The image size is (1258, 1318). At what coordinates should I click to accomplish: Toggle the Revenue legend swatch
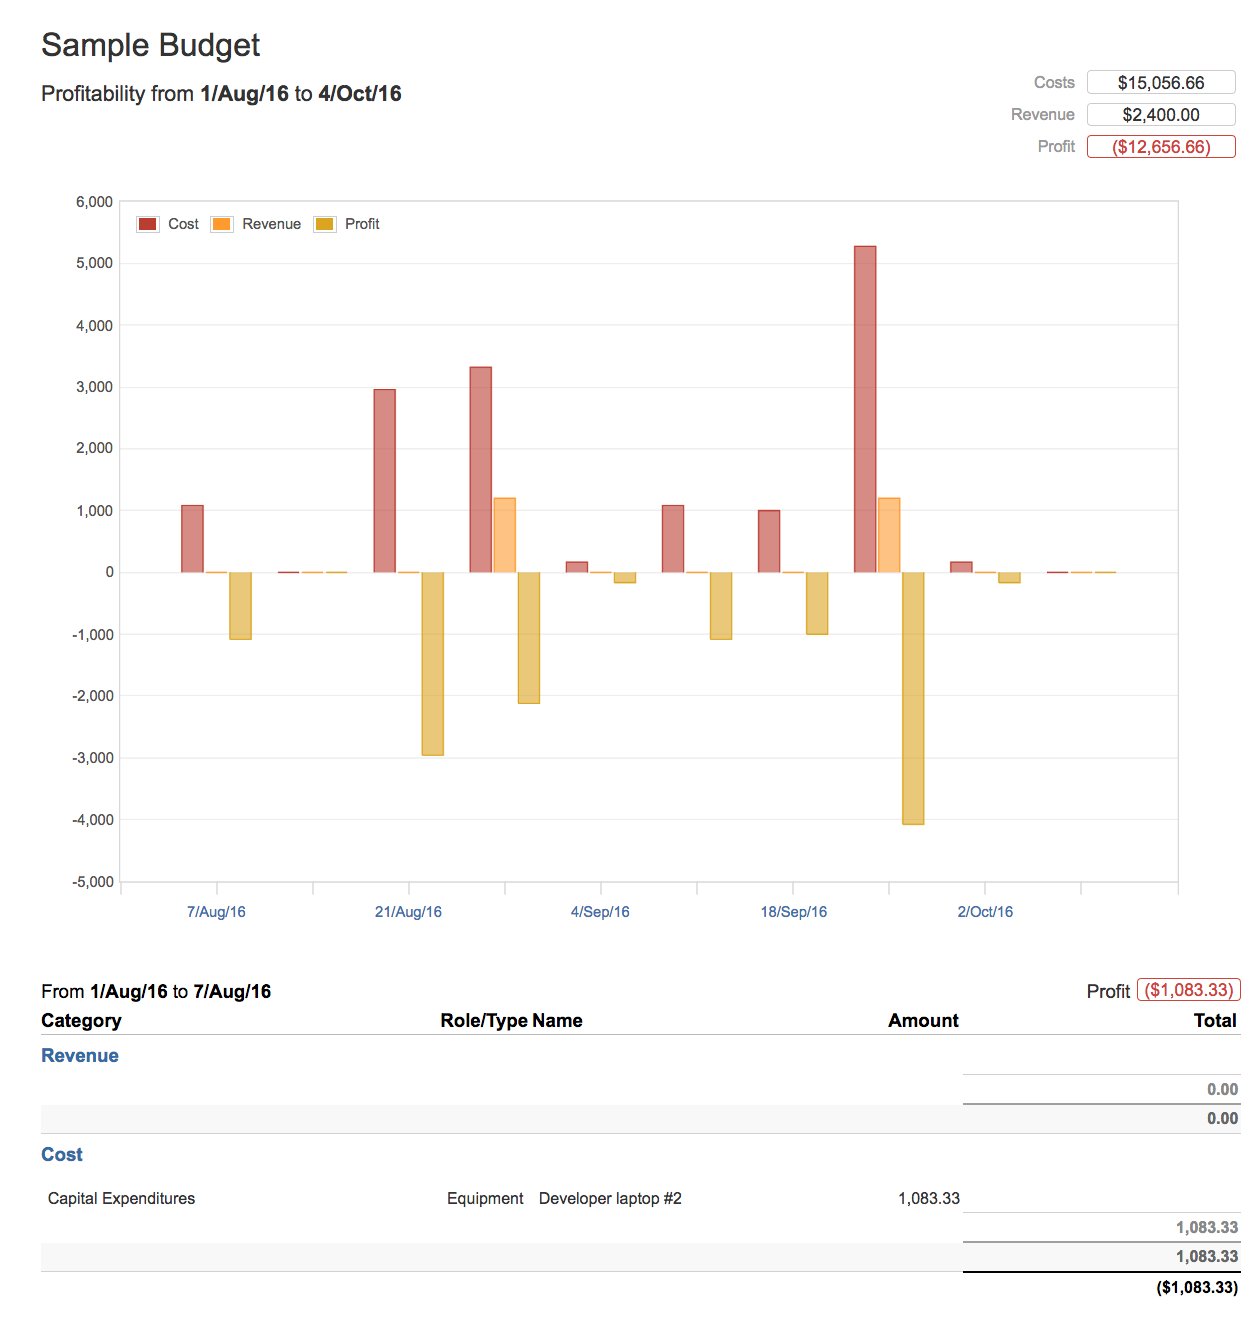(222, 224)
